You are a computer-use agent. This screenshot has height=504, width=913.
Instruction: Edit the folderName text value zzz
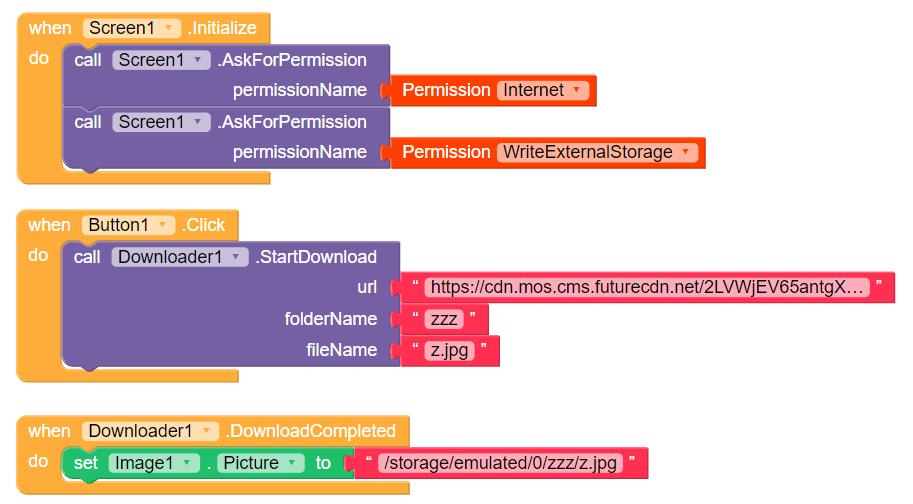pos(444,319)
